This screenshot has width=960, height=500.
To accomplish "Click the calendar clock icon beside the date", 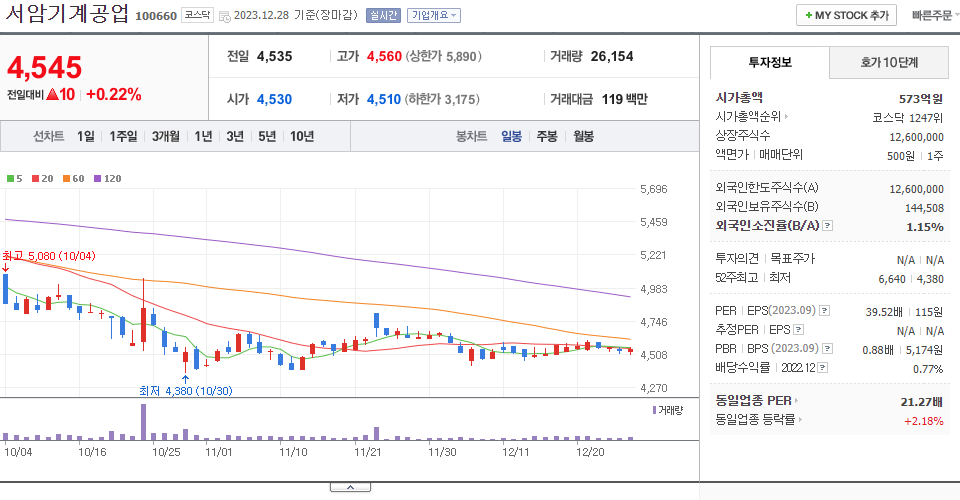I will [x=225, y=17].
